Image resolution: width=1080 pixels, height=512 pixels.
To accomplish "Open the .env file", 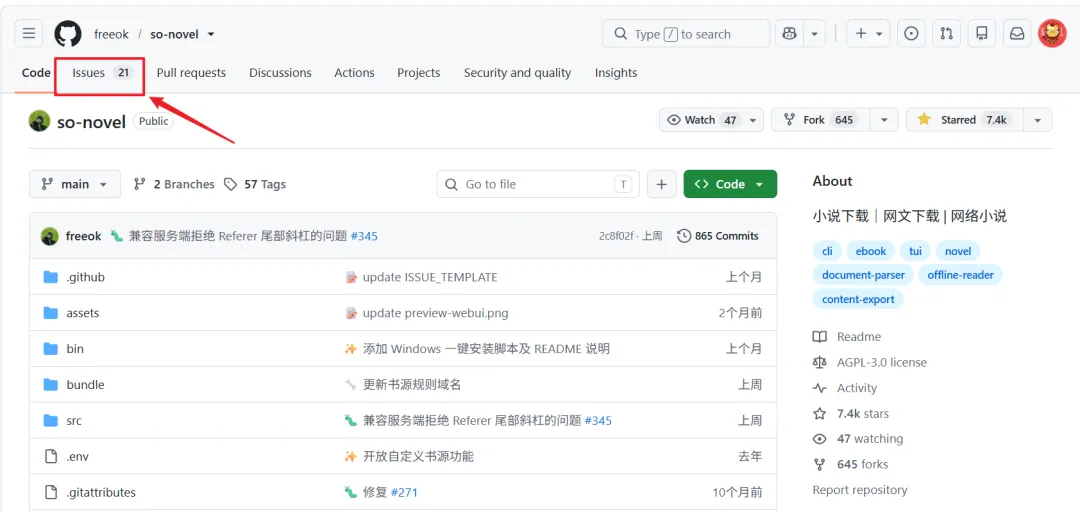I will (78, 456).
